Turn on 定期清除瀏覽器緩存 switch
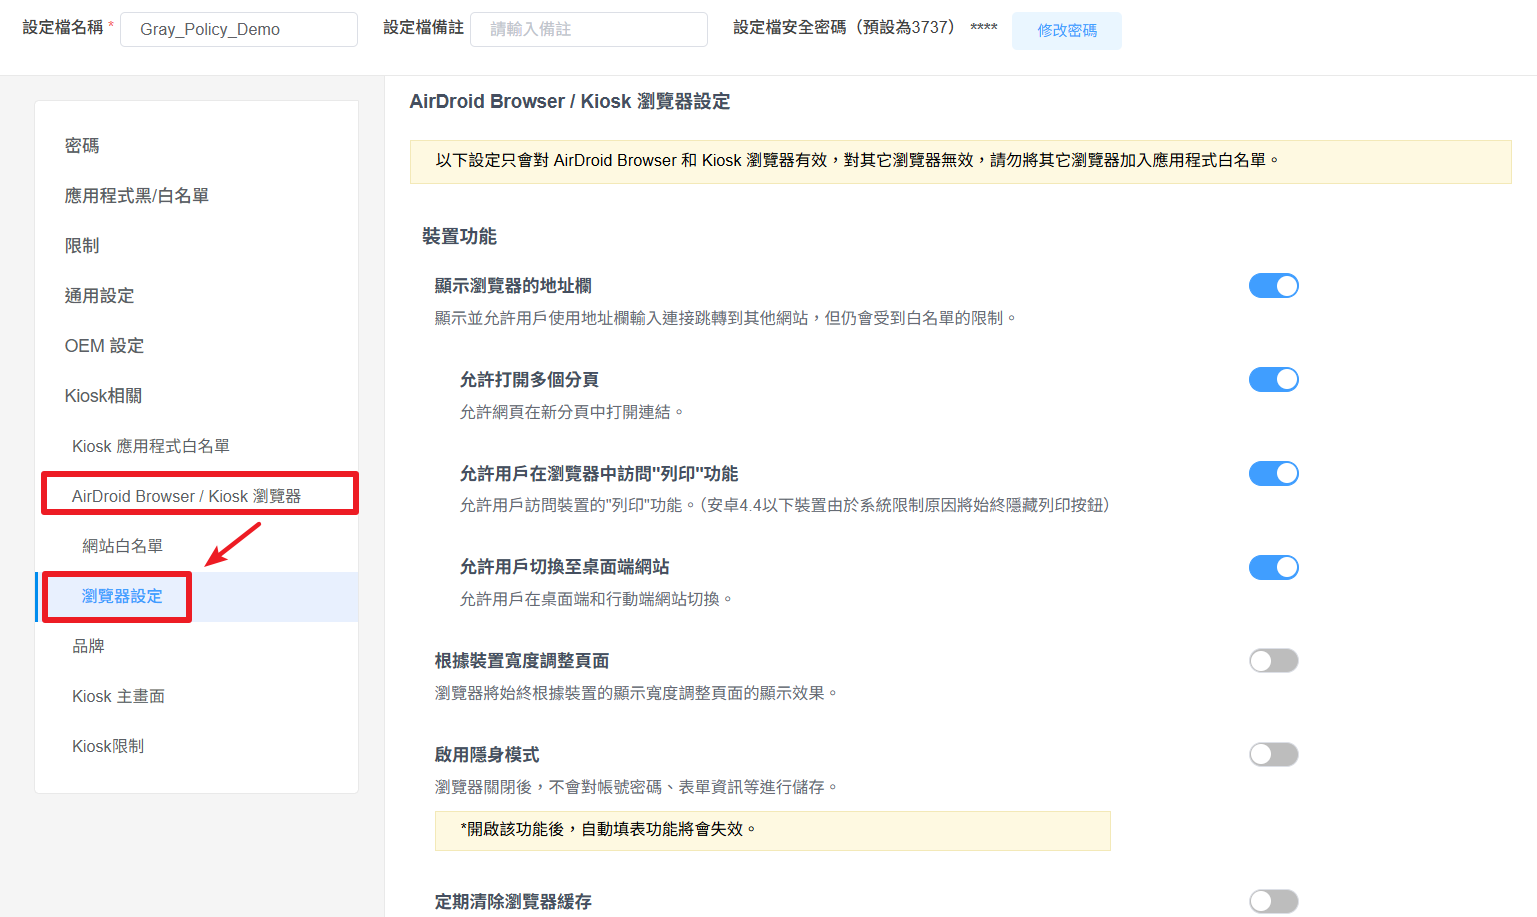Image resolution: width=1537 pixels, height=917 pixels. coord(1273,902)
